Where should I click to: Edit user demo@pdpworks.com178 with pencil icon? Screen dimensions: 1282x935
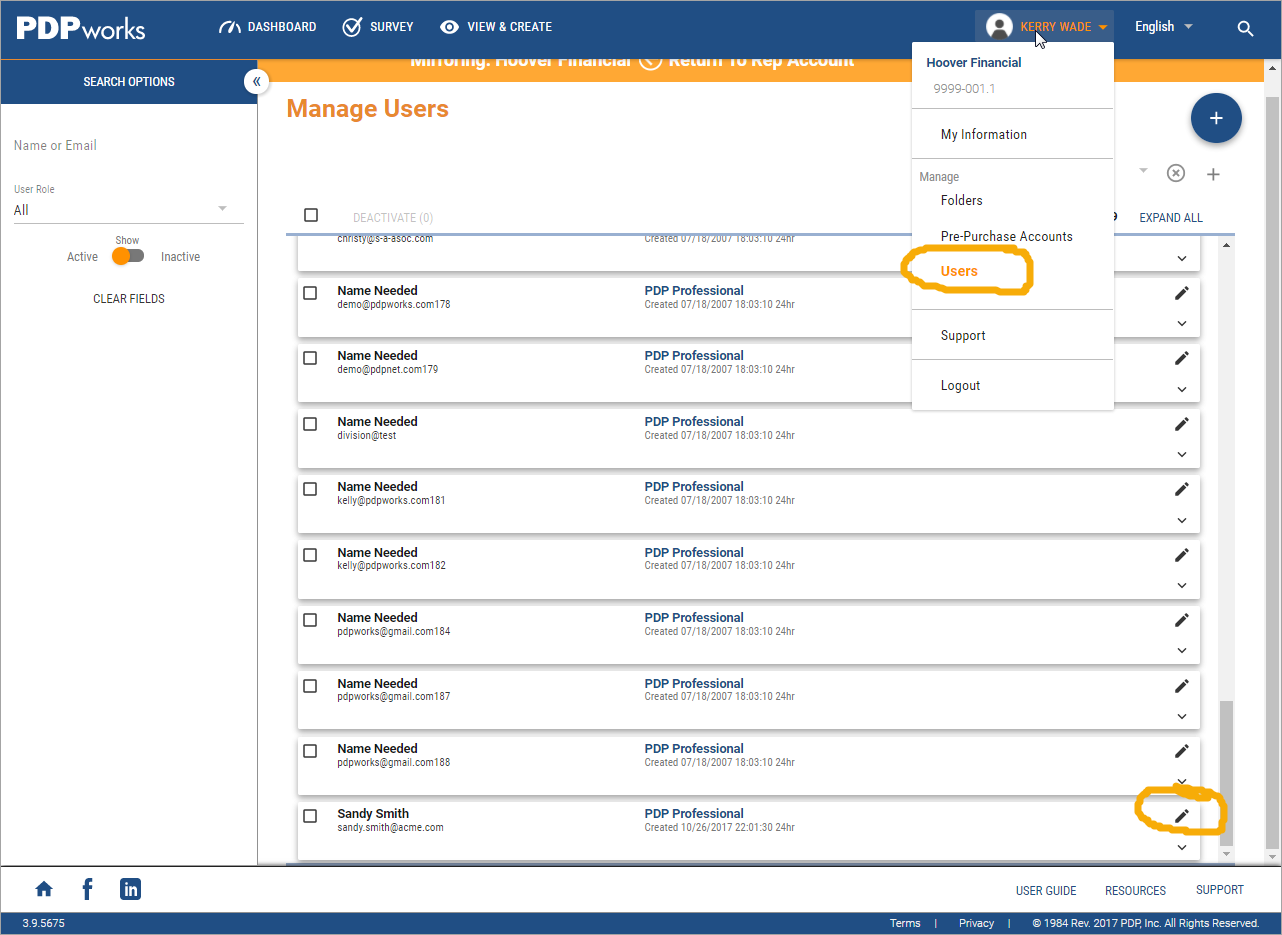click(1182, 292)
